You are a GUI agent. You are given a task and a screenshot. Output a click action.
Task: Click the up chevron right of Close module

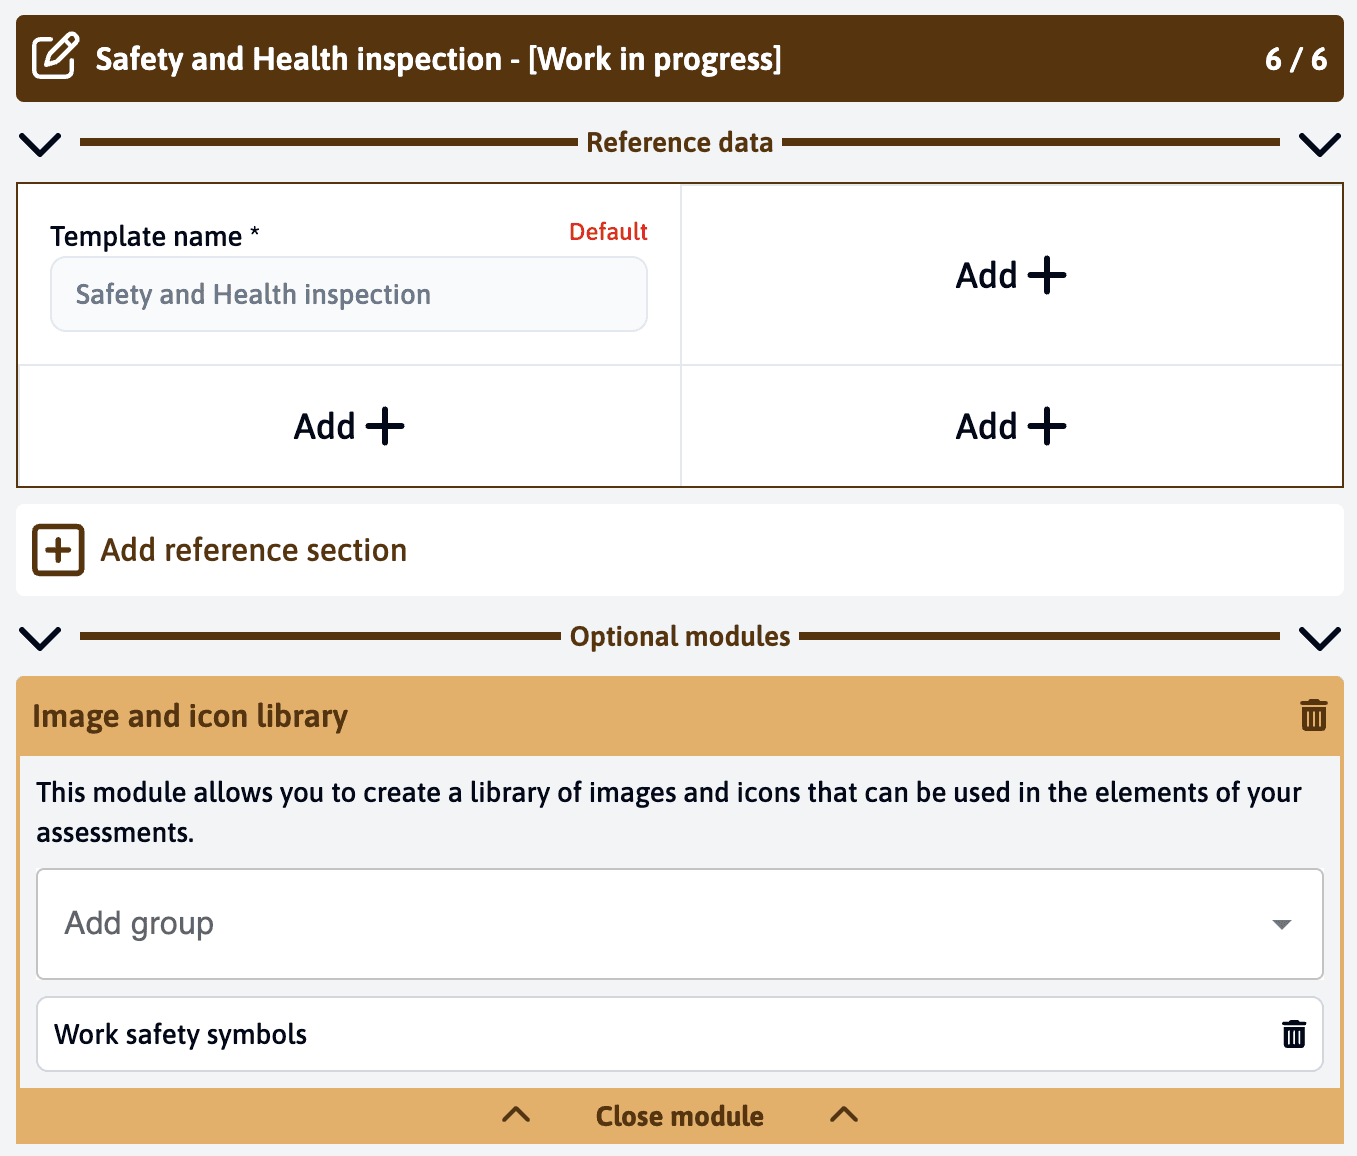click(843, 1116)
